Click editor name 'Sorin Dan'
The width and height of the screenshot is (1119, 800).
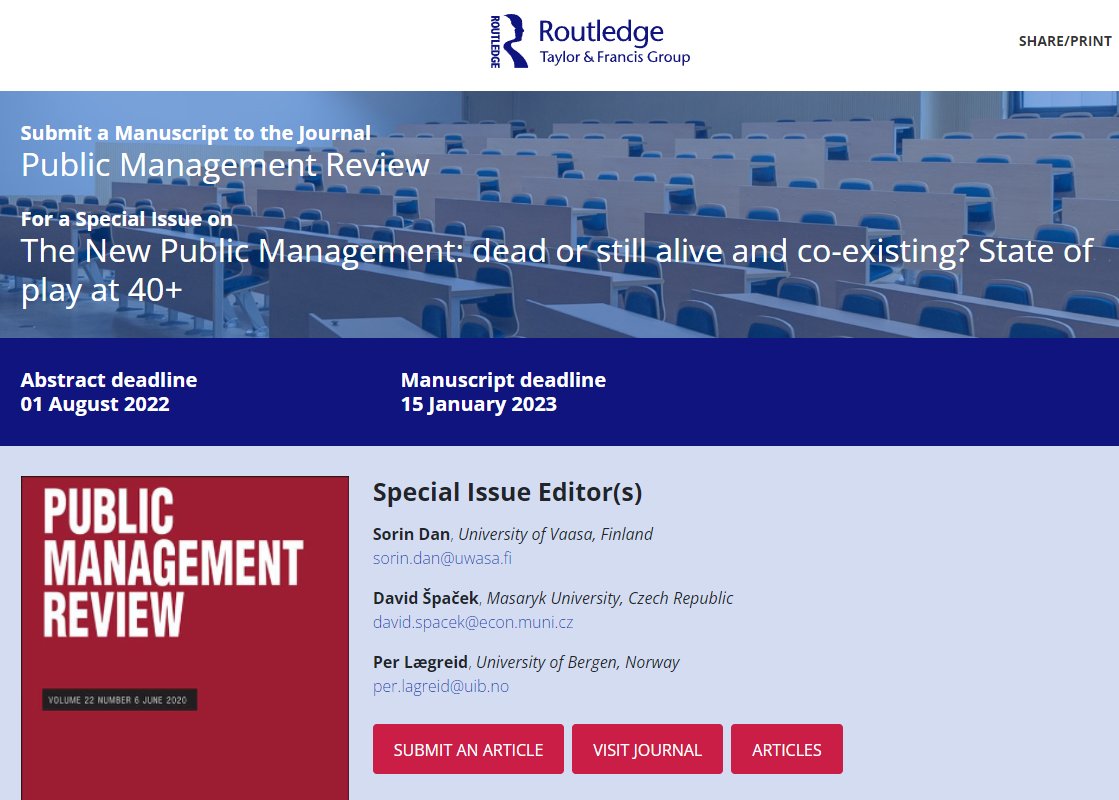(411, 534)
